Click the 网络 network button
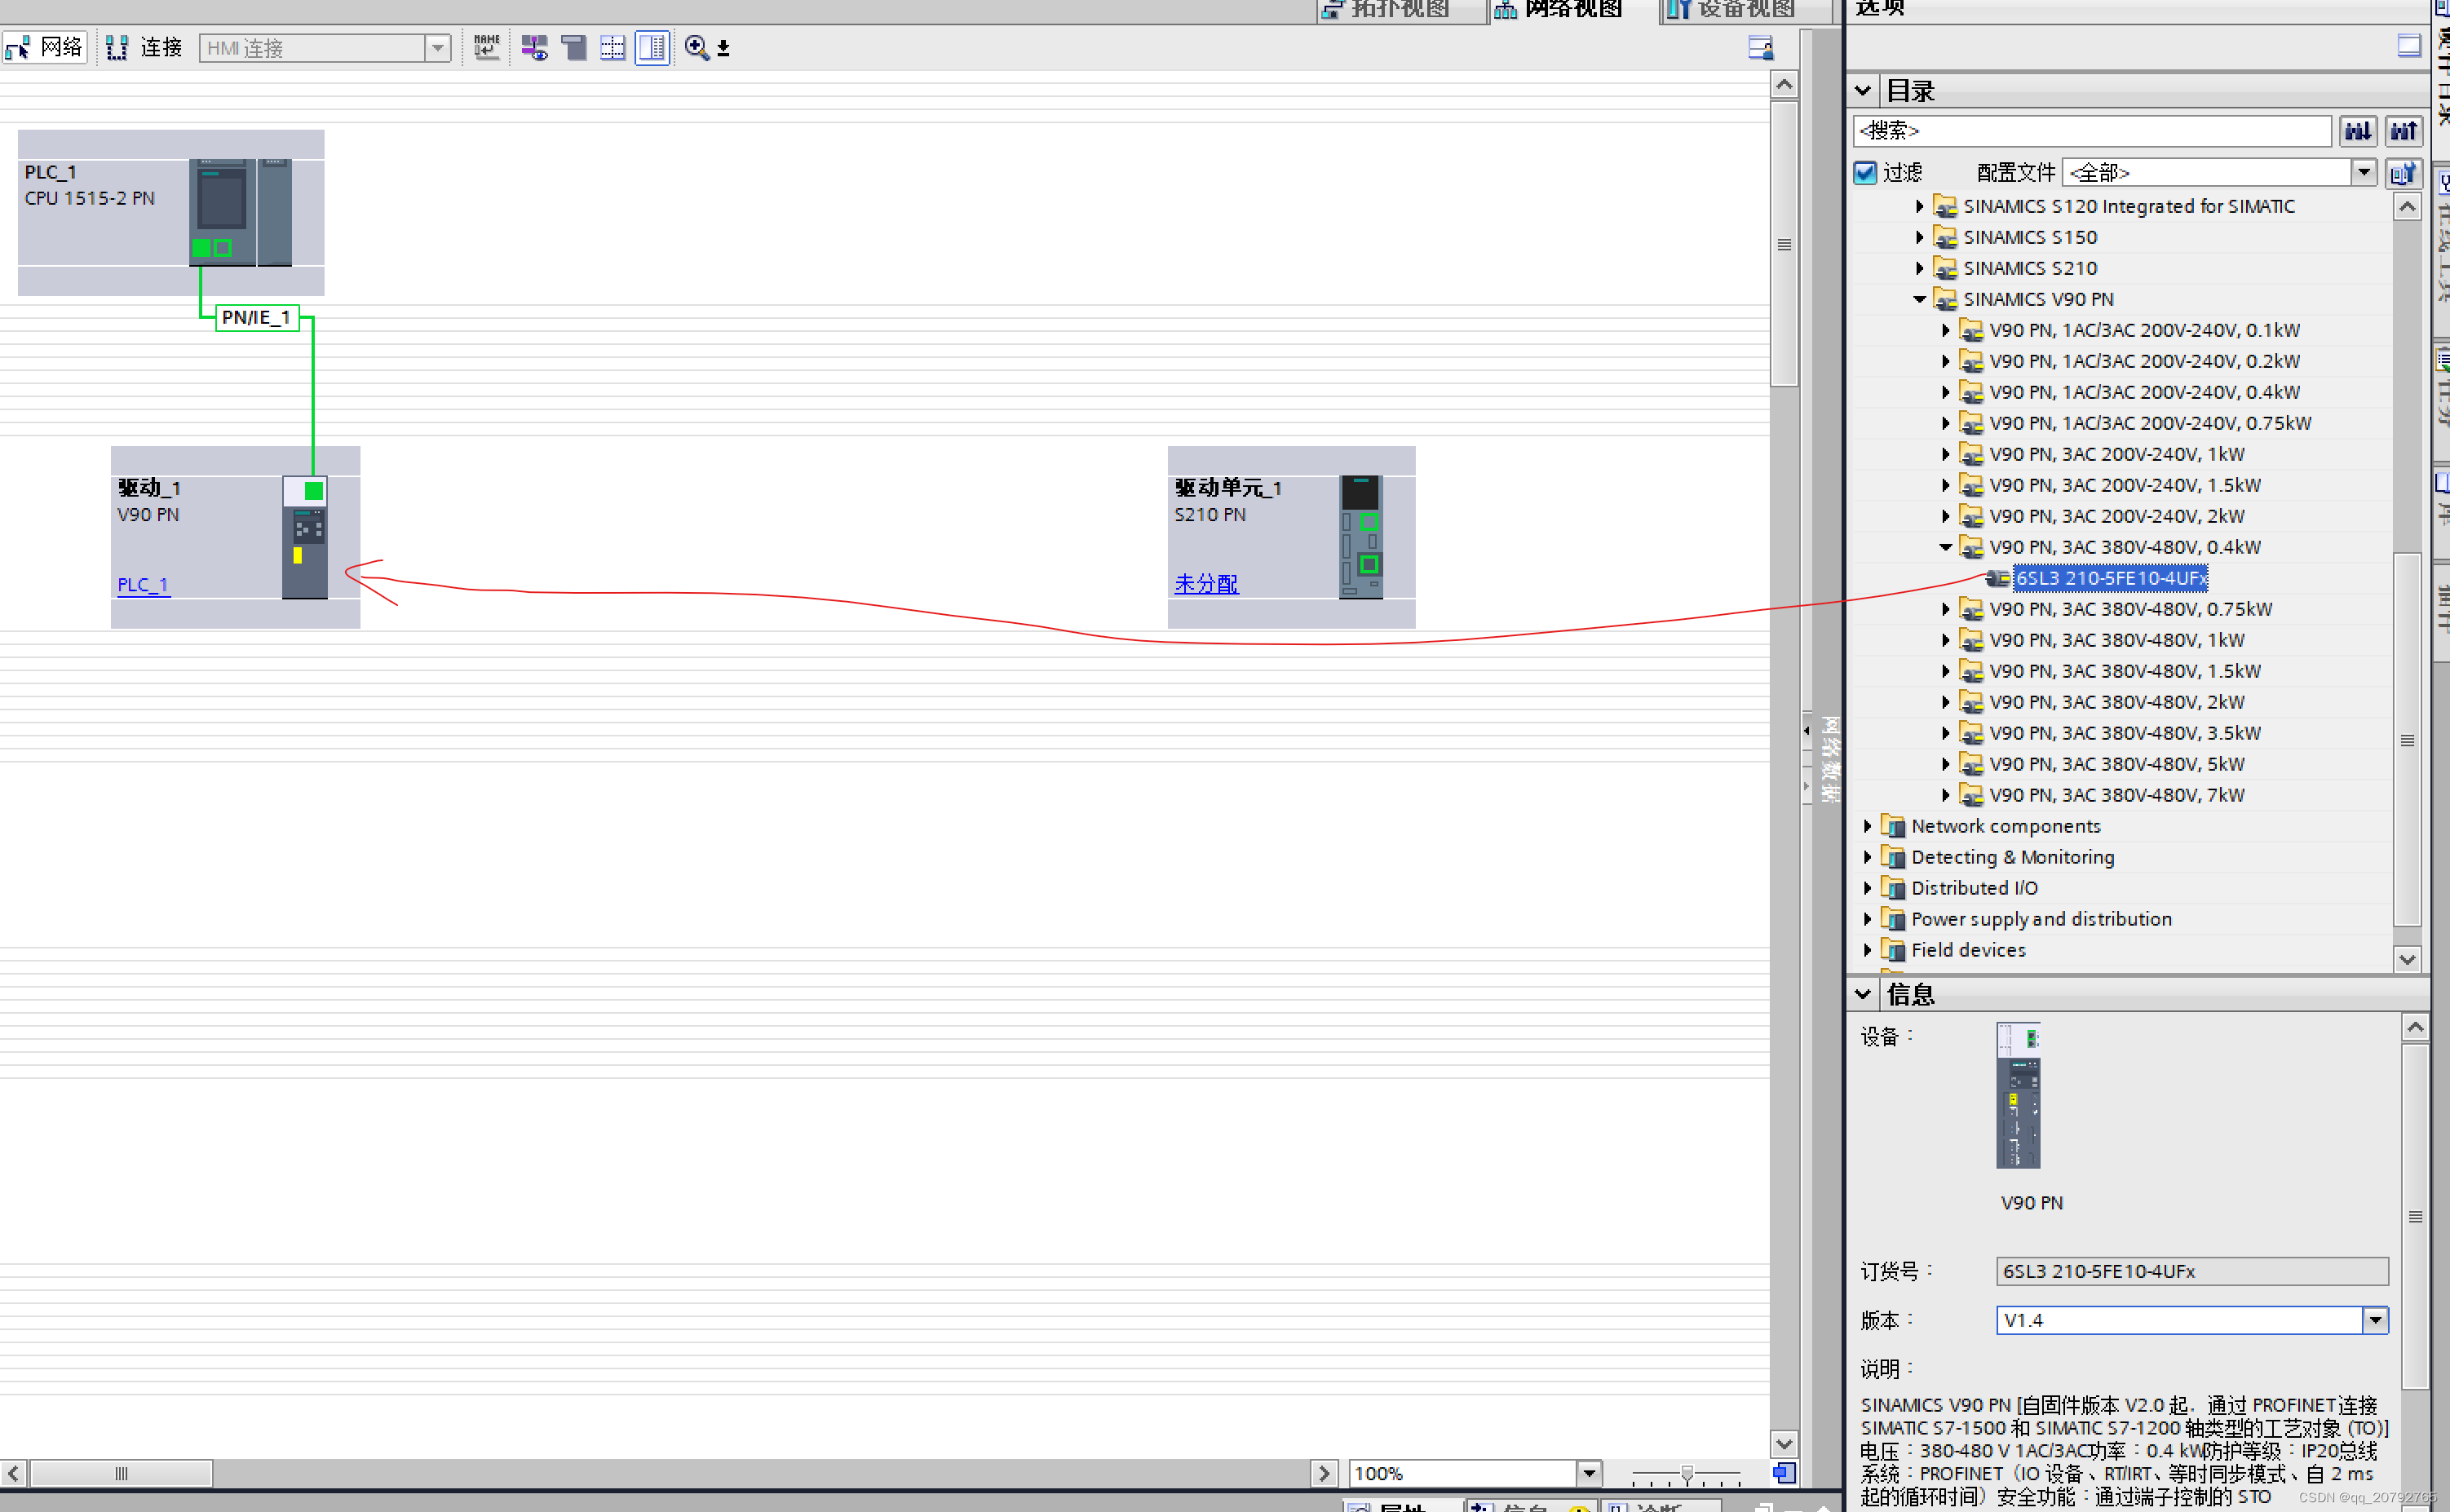The width and height of the screenshot is (2450, 1512). 44,47
